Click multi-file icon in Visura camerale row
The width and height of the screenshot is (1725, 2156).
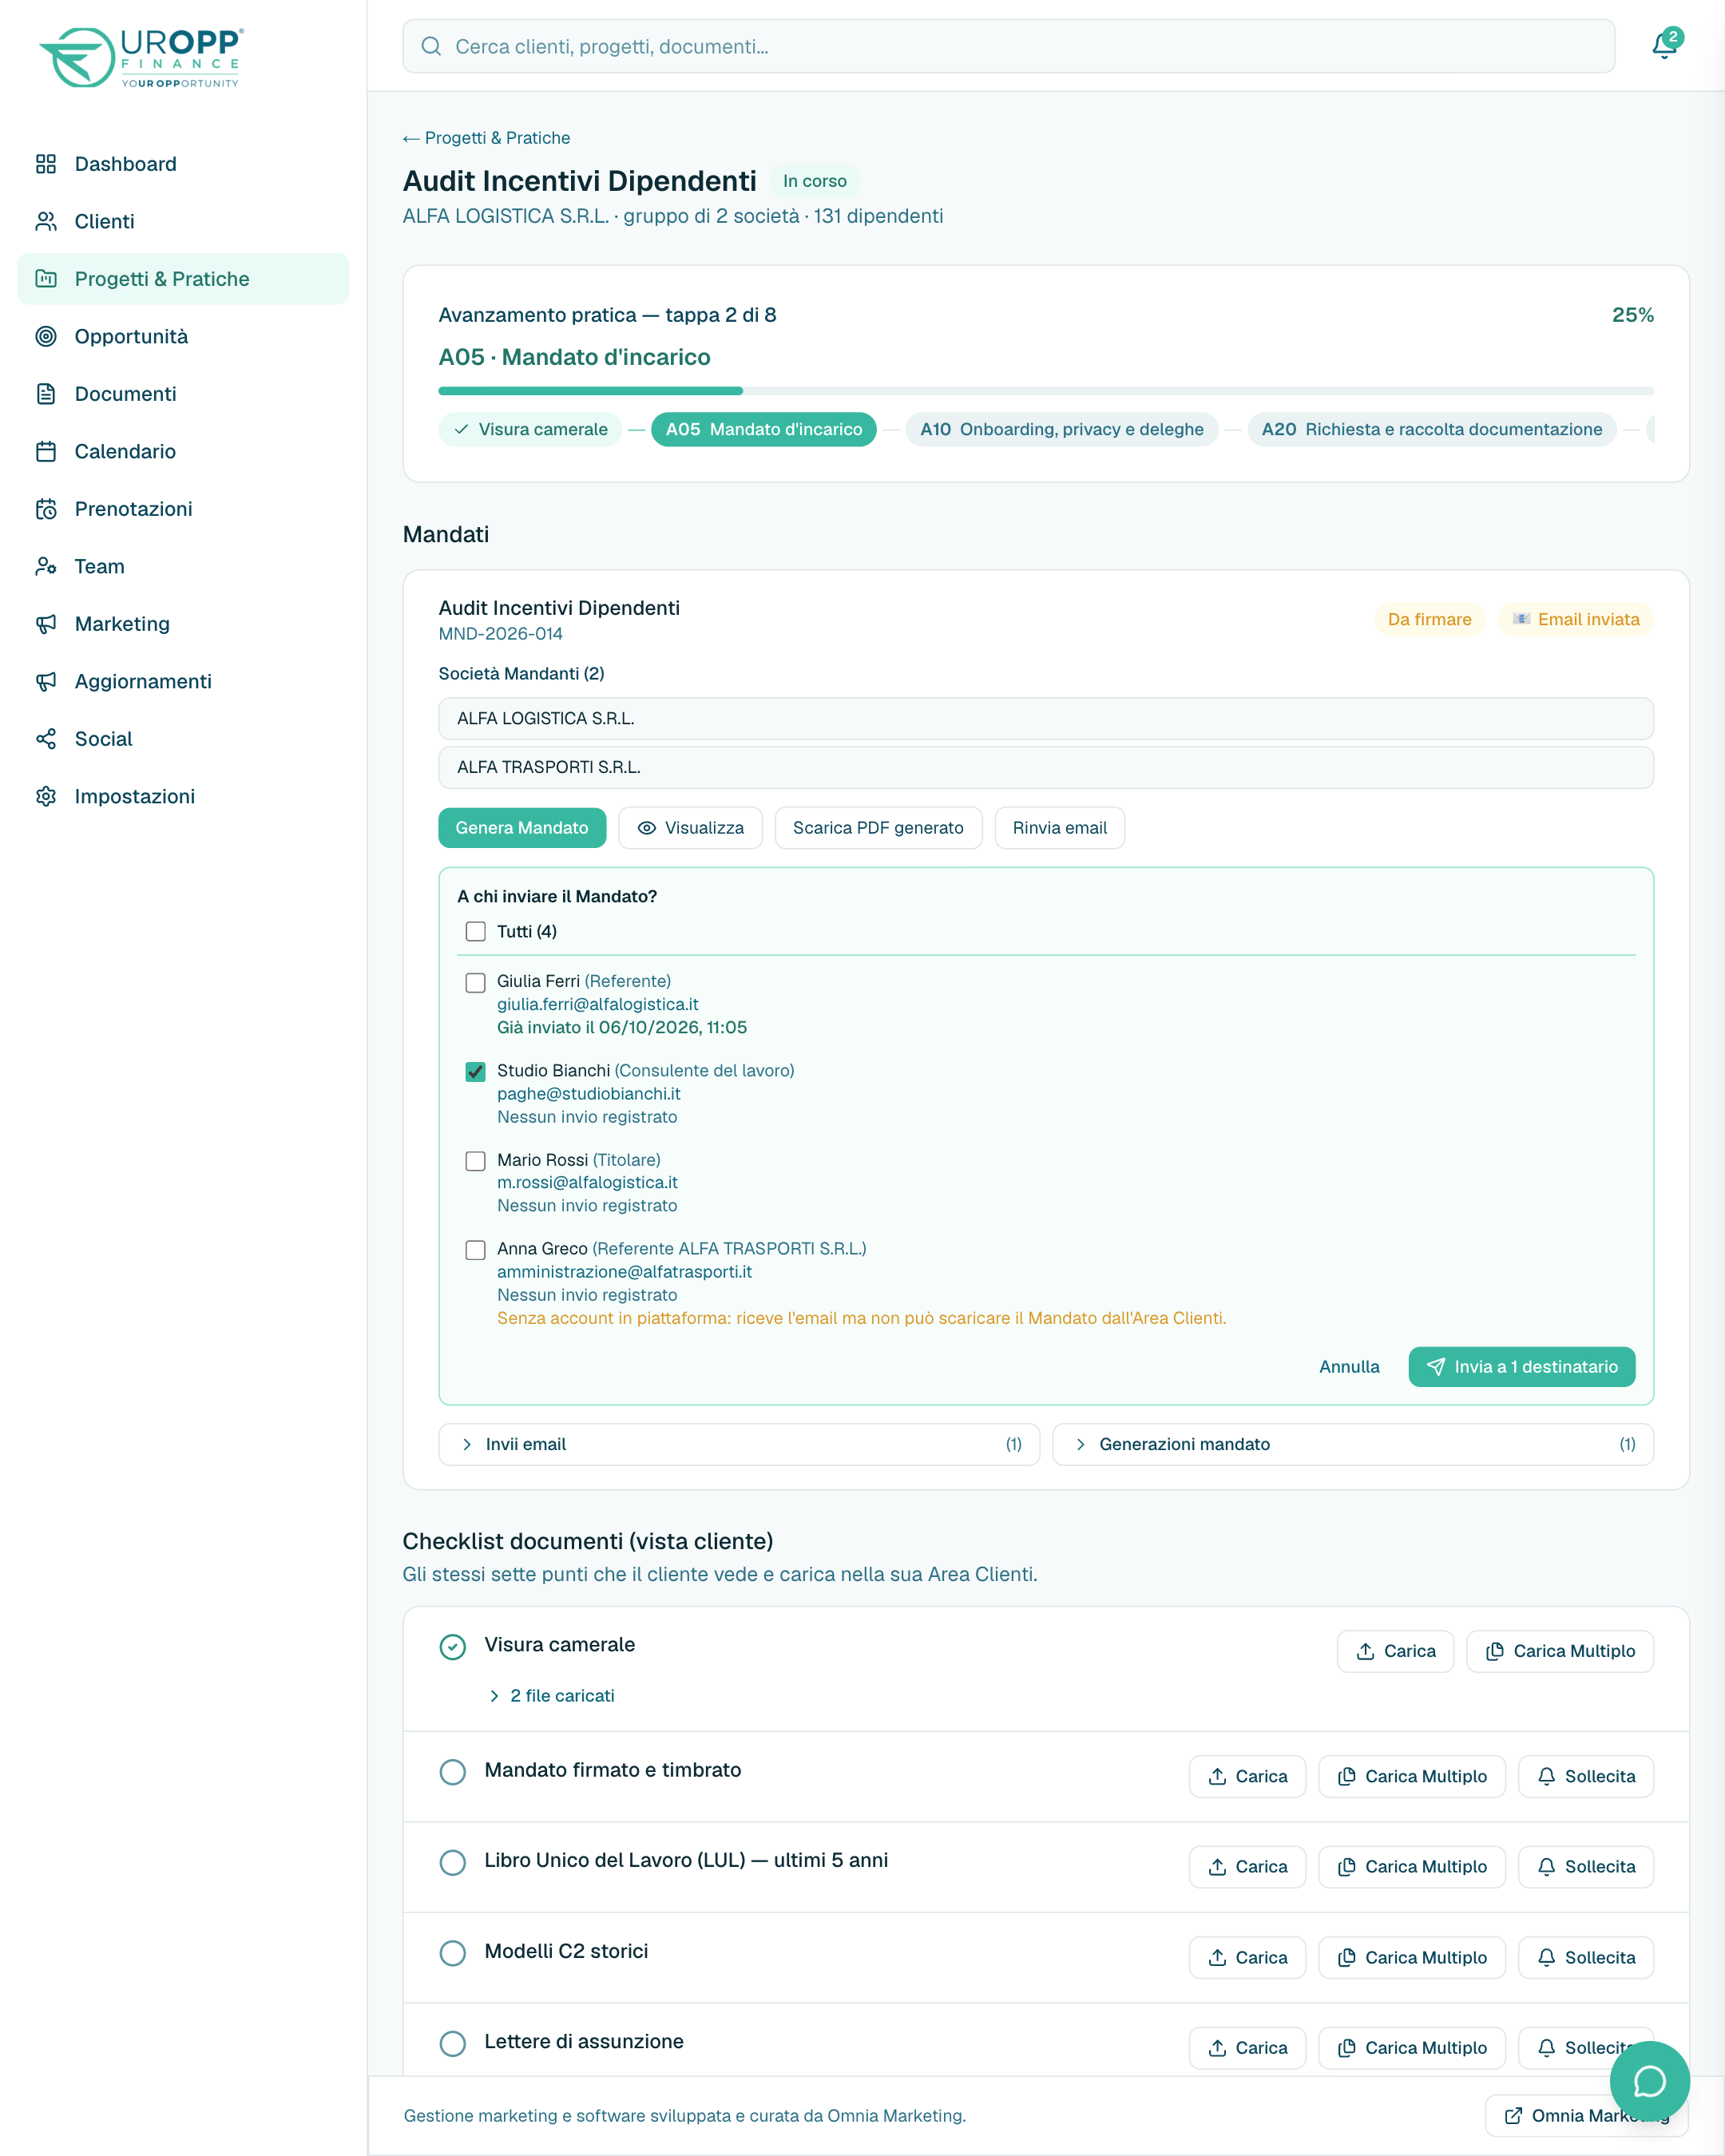[x=1495, y=1651]
